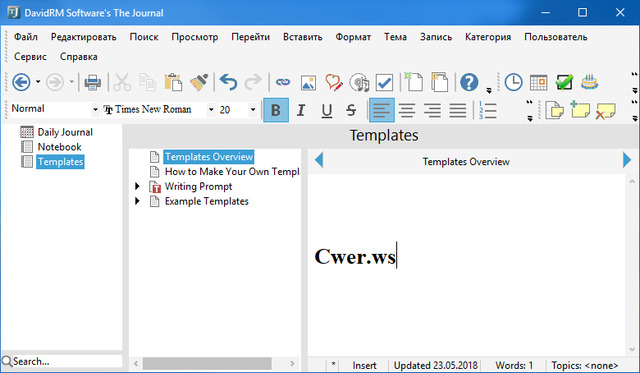Toggle Strikethrough formatting button
Viewport: 640px width, 373px height.
click(351, 110)
